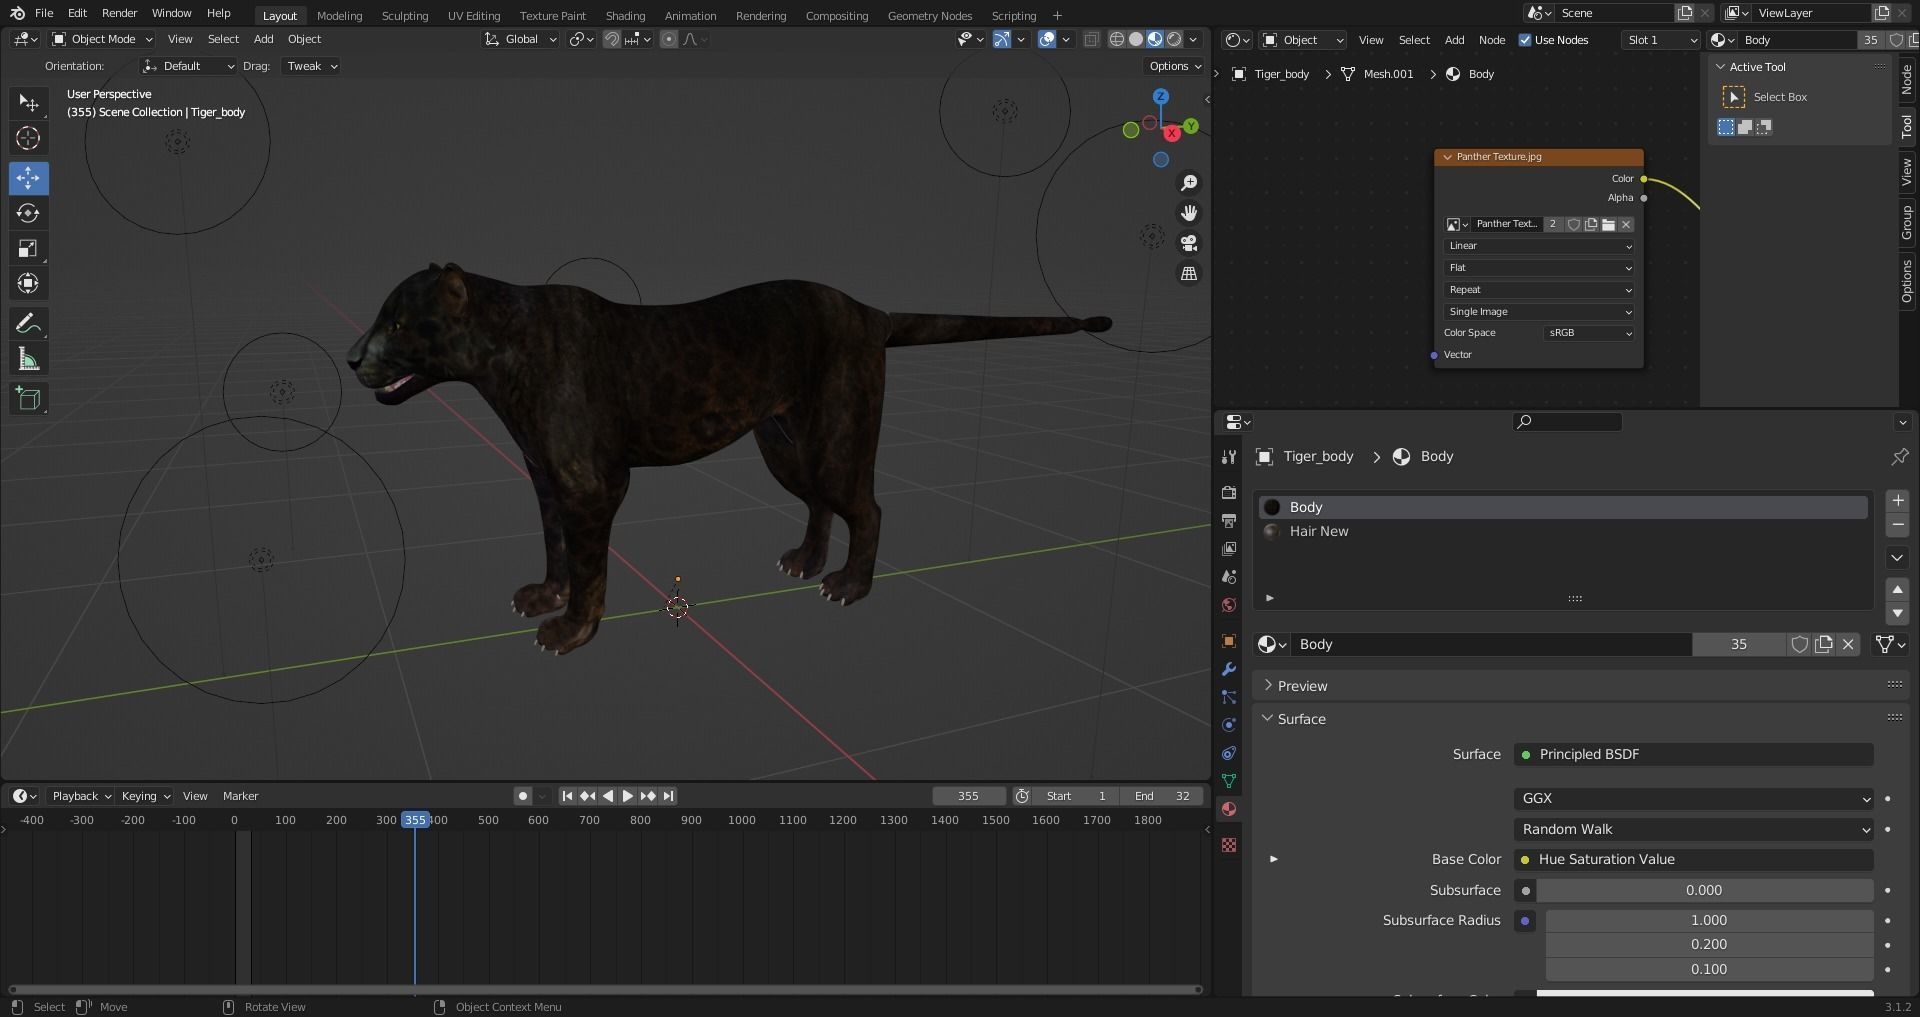Adjust the Subsurface value slider
The image size is (1920, 1017).
coord(1704,890)
